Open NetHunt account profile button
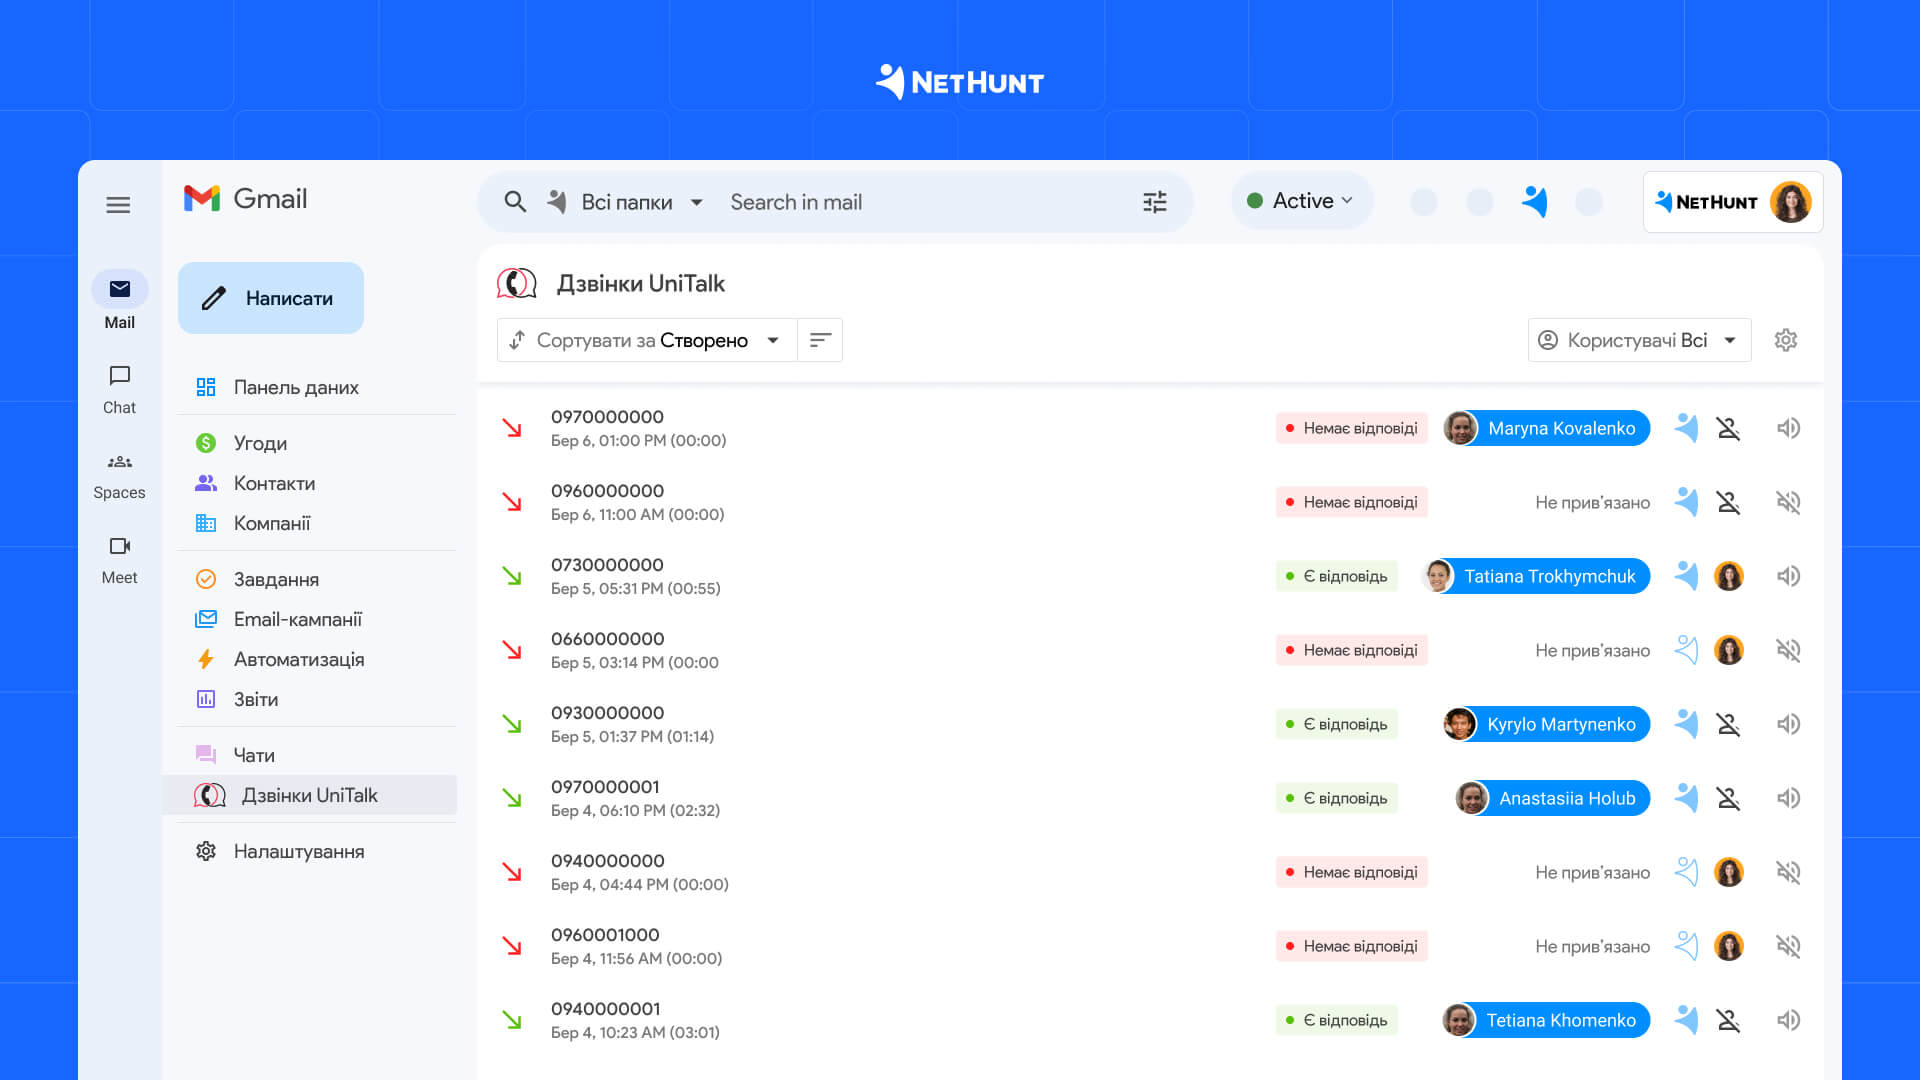The width and height of the screenshot is (1920, 1080). pyautogui.click(x=1733, y=202)
